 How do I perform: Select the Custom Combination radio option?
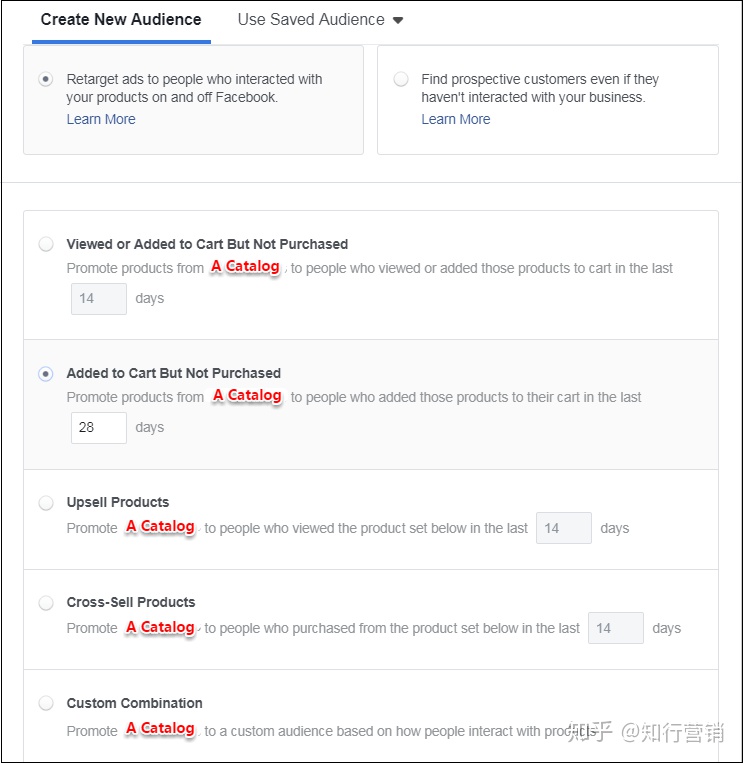pyautogui.click(x=46, y=703)
